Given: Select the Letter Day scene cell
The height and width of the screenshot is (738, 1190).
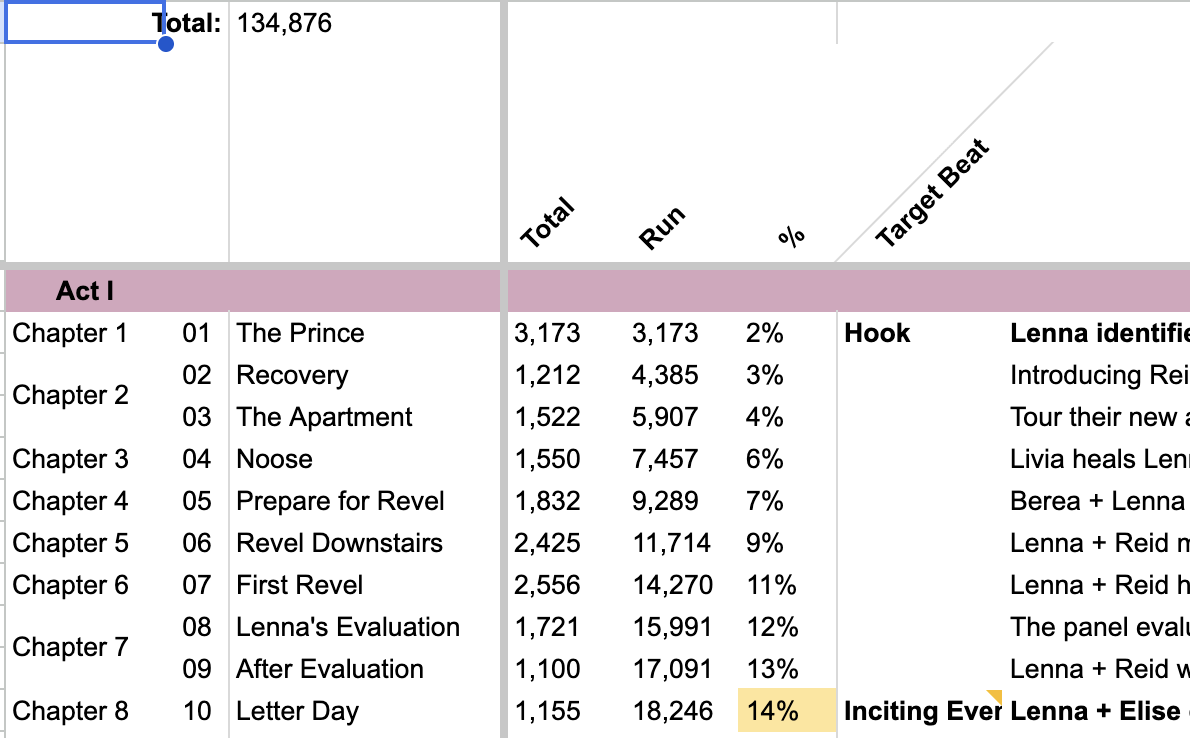Looking at the screenshot, I should point(297,711).
